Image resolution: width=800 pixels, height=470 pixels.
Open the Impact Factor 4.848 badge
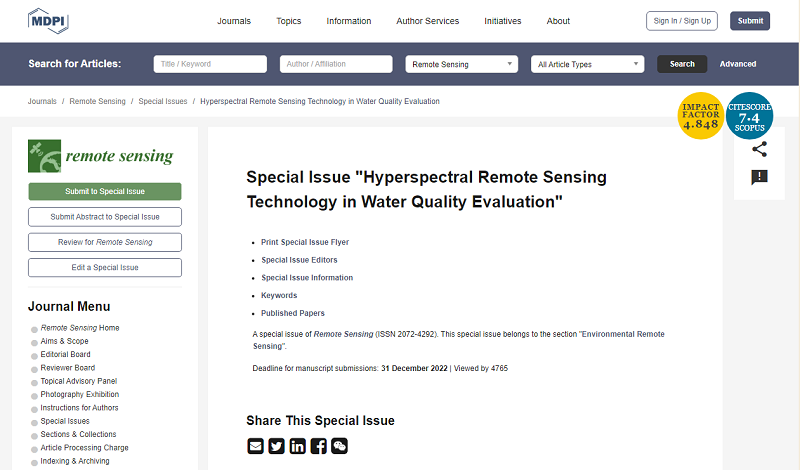coord(700,116)
